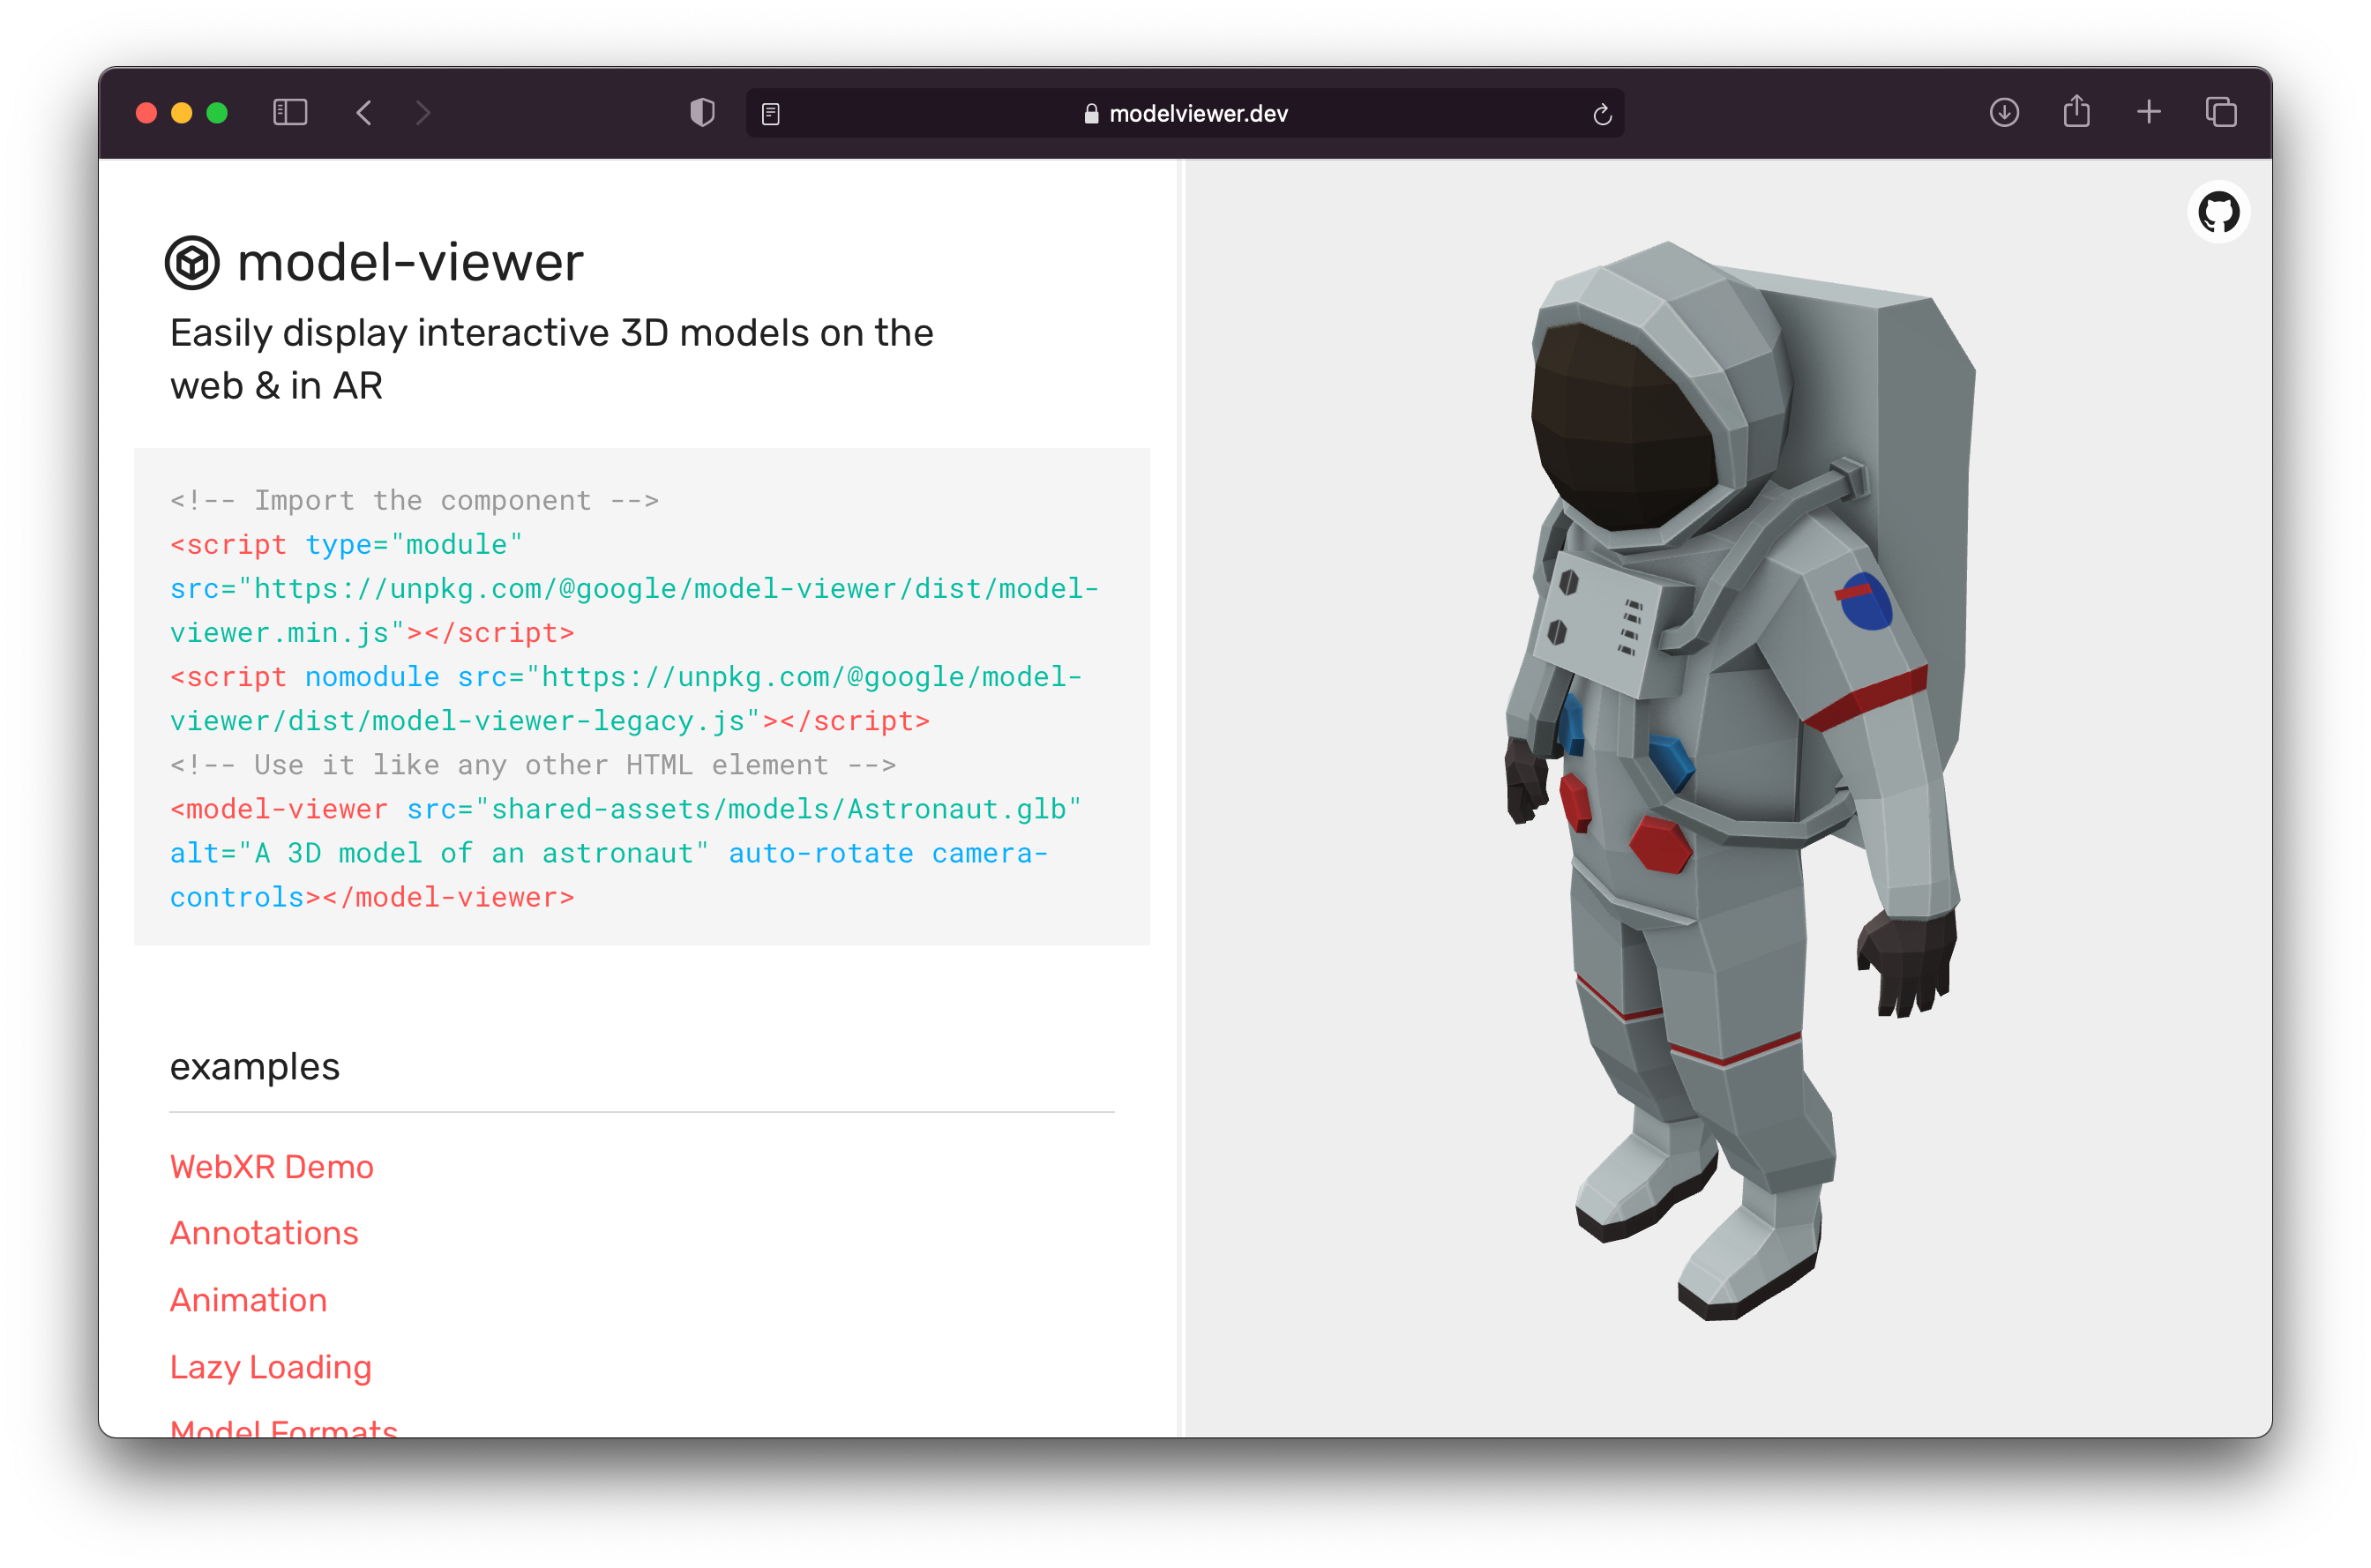Toggle the Safari sidebar
Screen dimensions: 2371x1568
pos(290,113)
